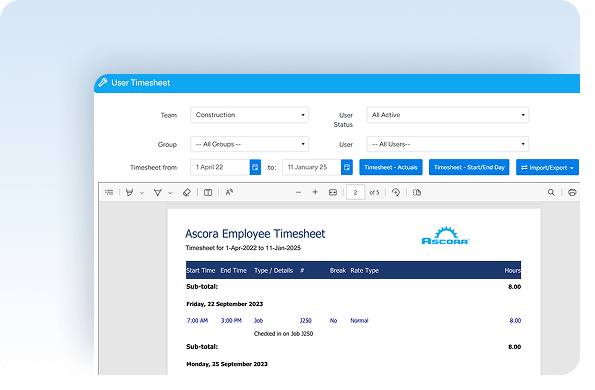Click the 7:00 AM start time entry
Screen dimensions: 595x390
click(197, 321)
